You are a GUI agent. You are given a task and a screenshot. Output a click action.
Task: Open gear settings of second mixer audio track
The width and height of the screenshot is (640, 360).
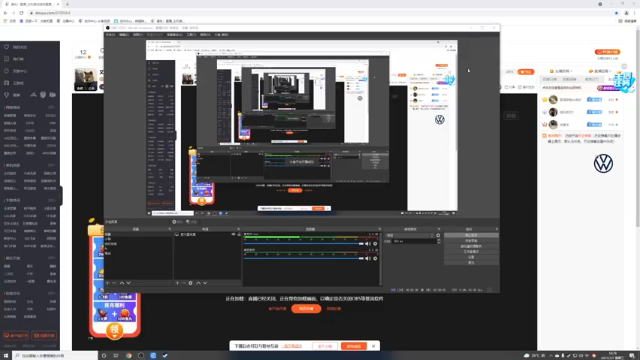[375, 258]
